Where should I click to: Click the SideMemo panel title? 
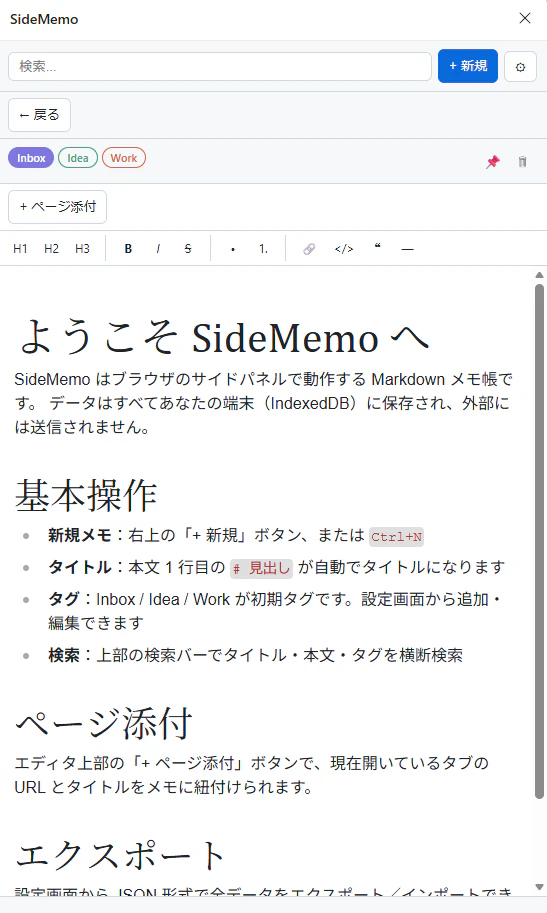click(44, 19)
